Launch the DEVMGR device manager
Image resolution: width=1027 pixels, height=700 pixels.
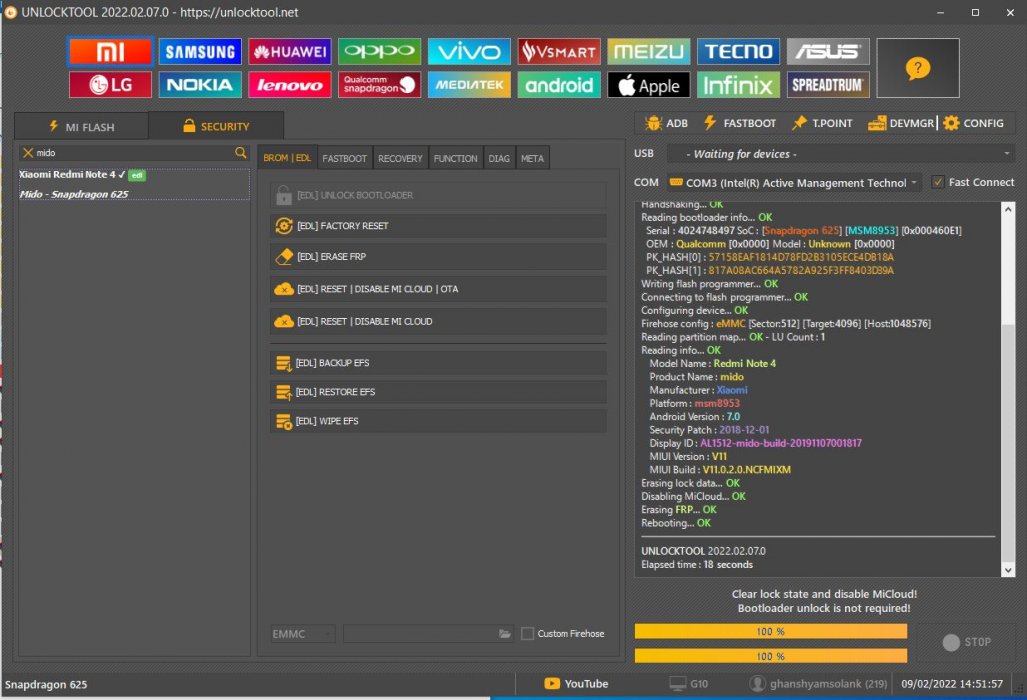[x=901, y=123]
